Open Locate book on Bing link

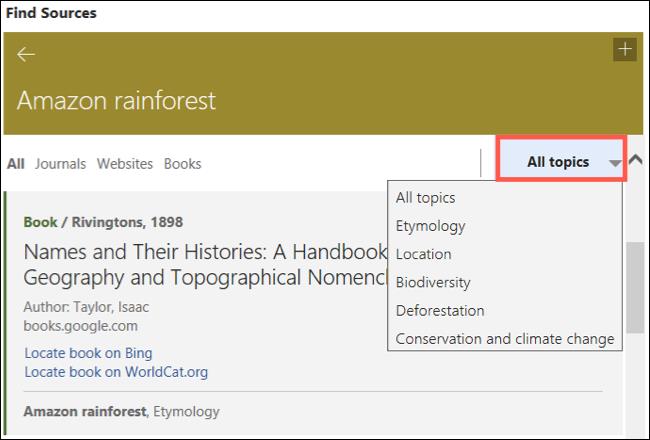pos(88,353)
